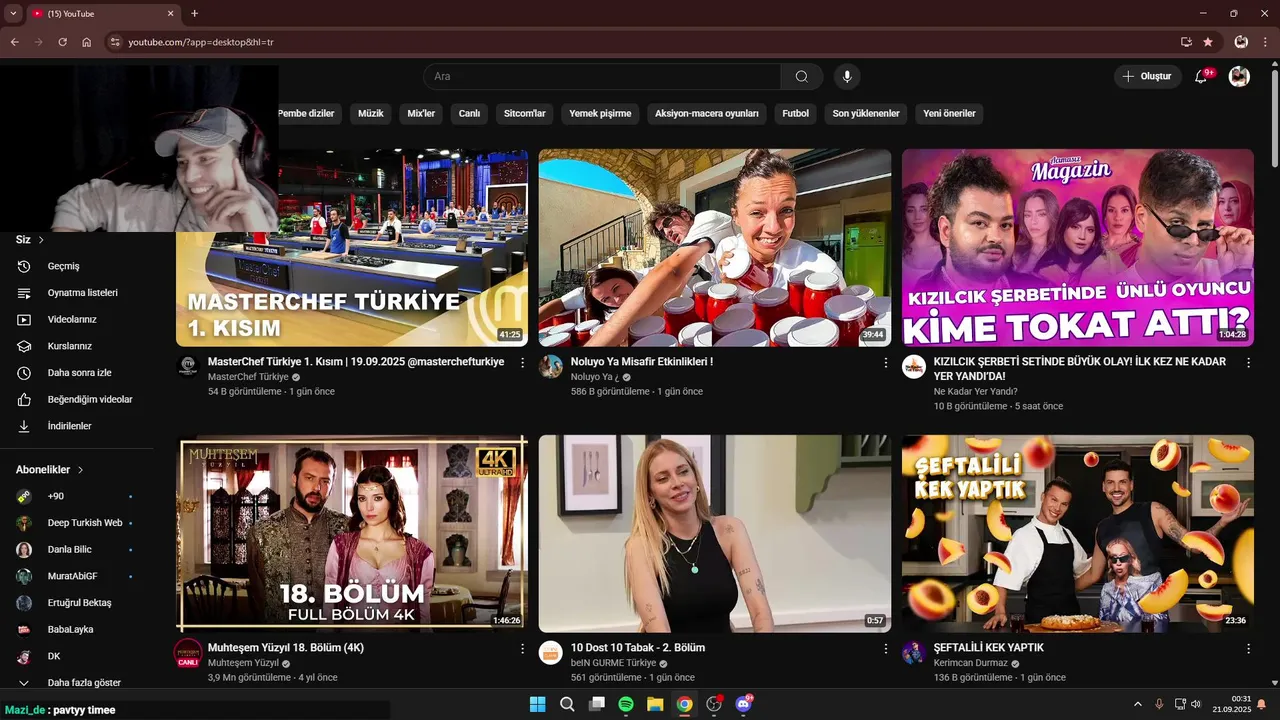The width and height of the screenshot is (1280, 720).
Task: Start voice search with microphone icon
Action: 847,76
